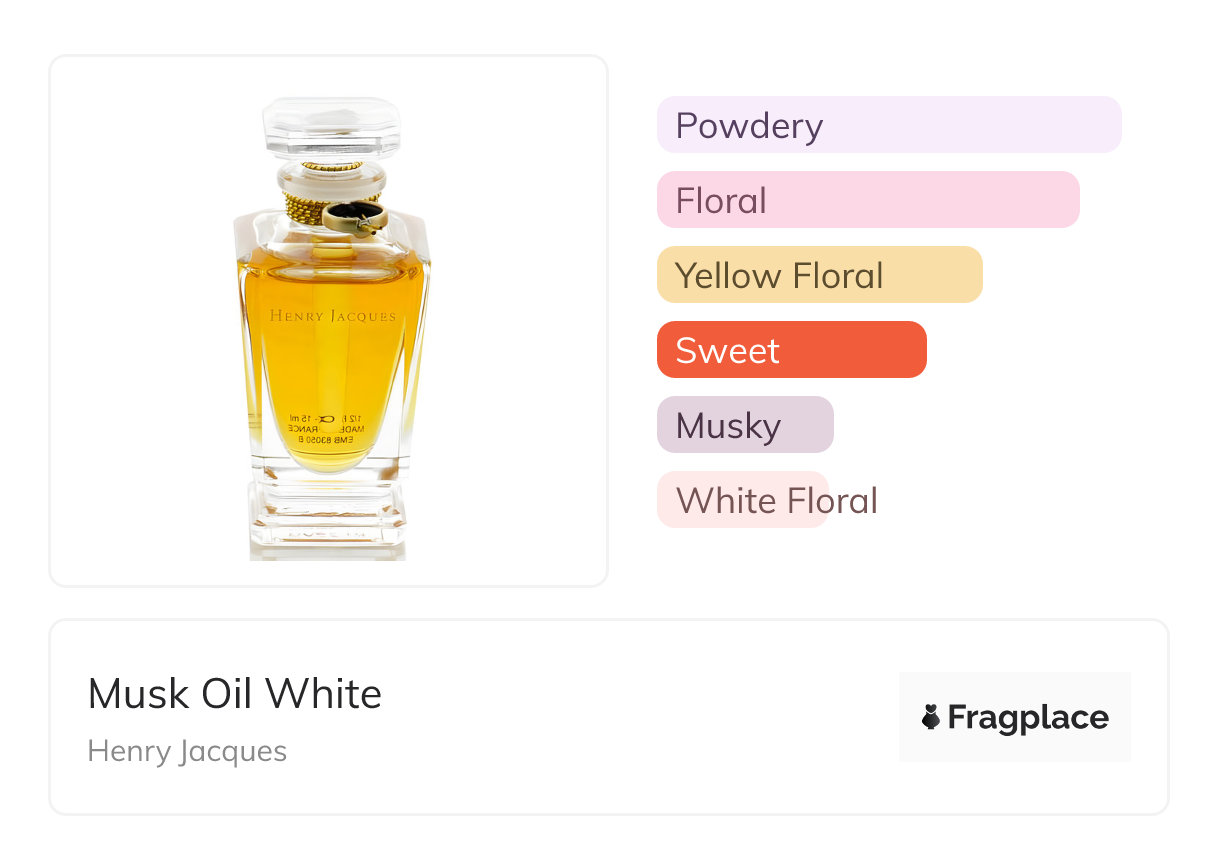Click the Fragplace wordmark text
The height and width of the screenshot is (864, 1218).
click(x=1028, y=717)
